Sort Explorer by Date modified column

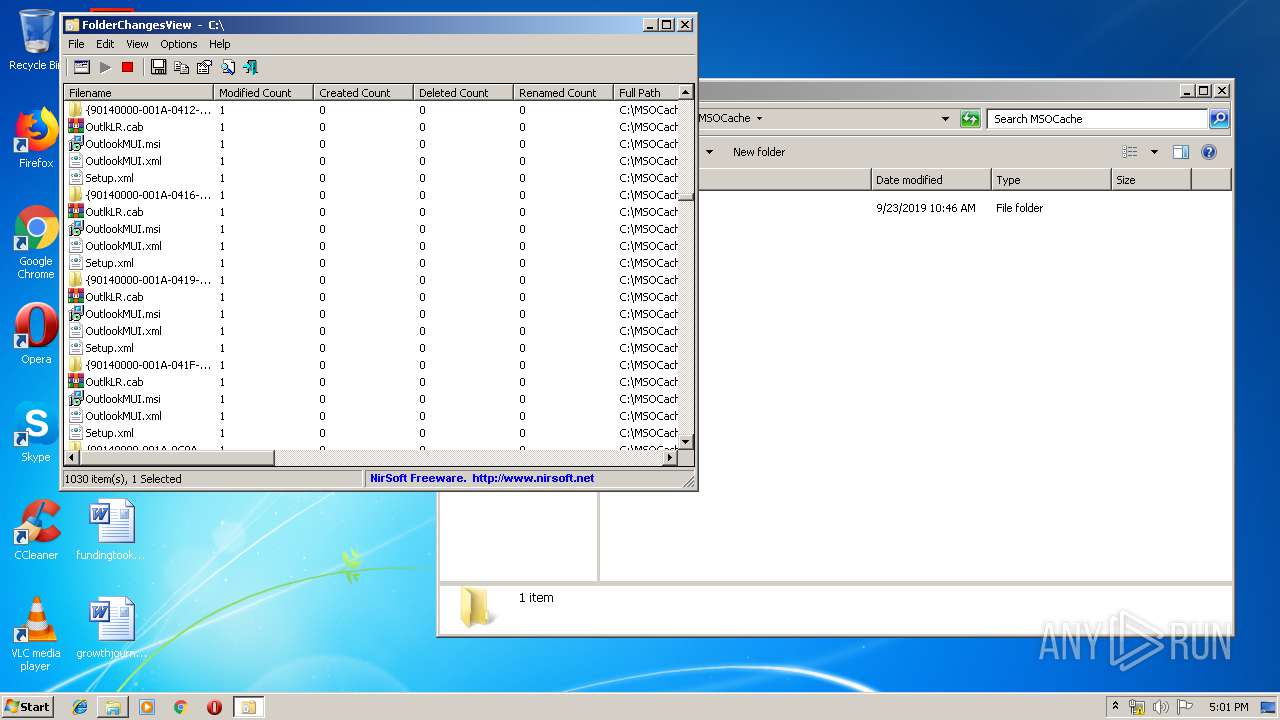[x=931, y=180]
